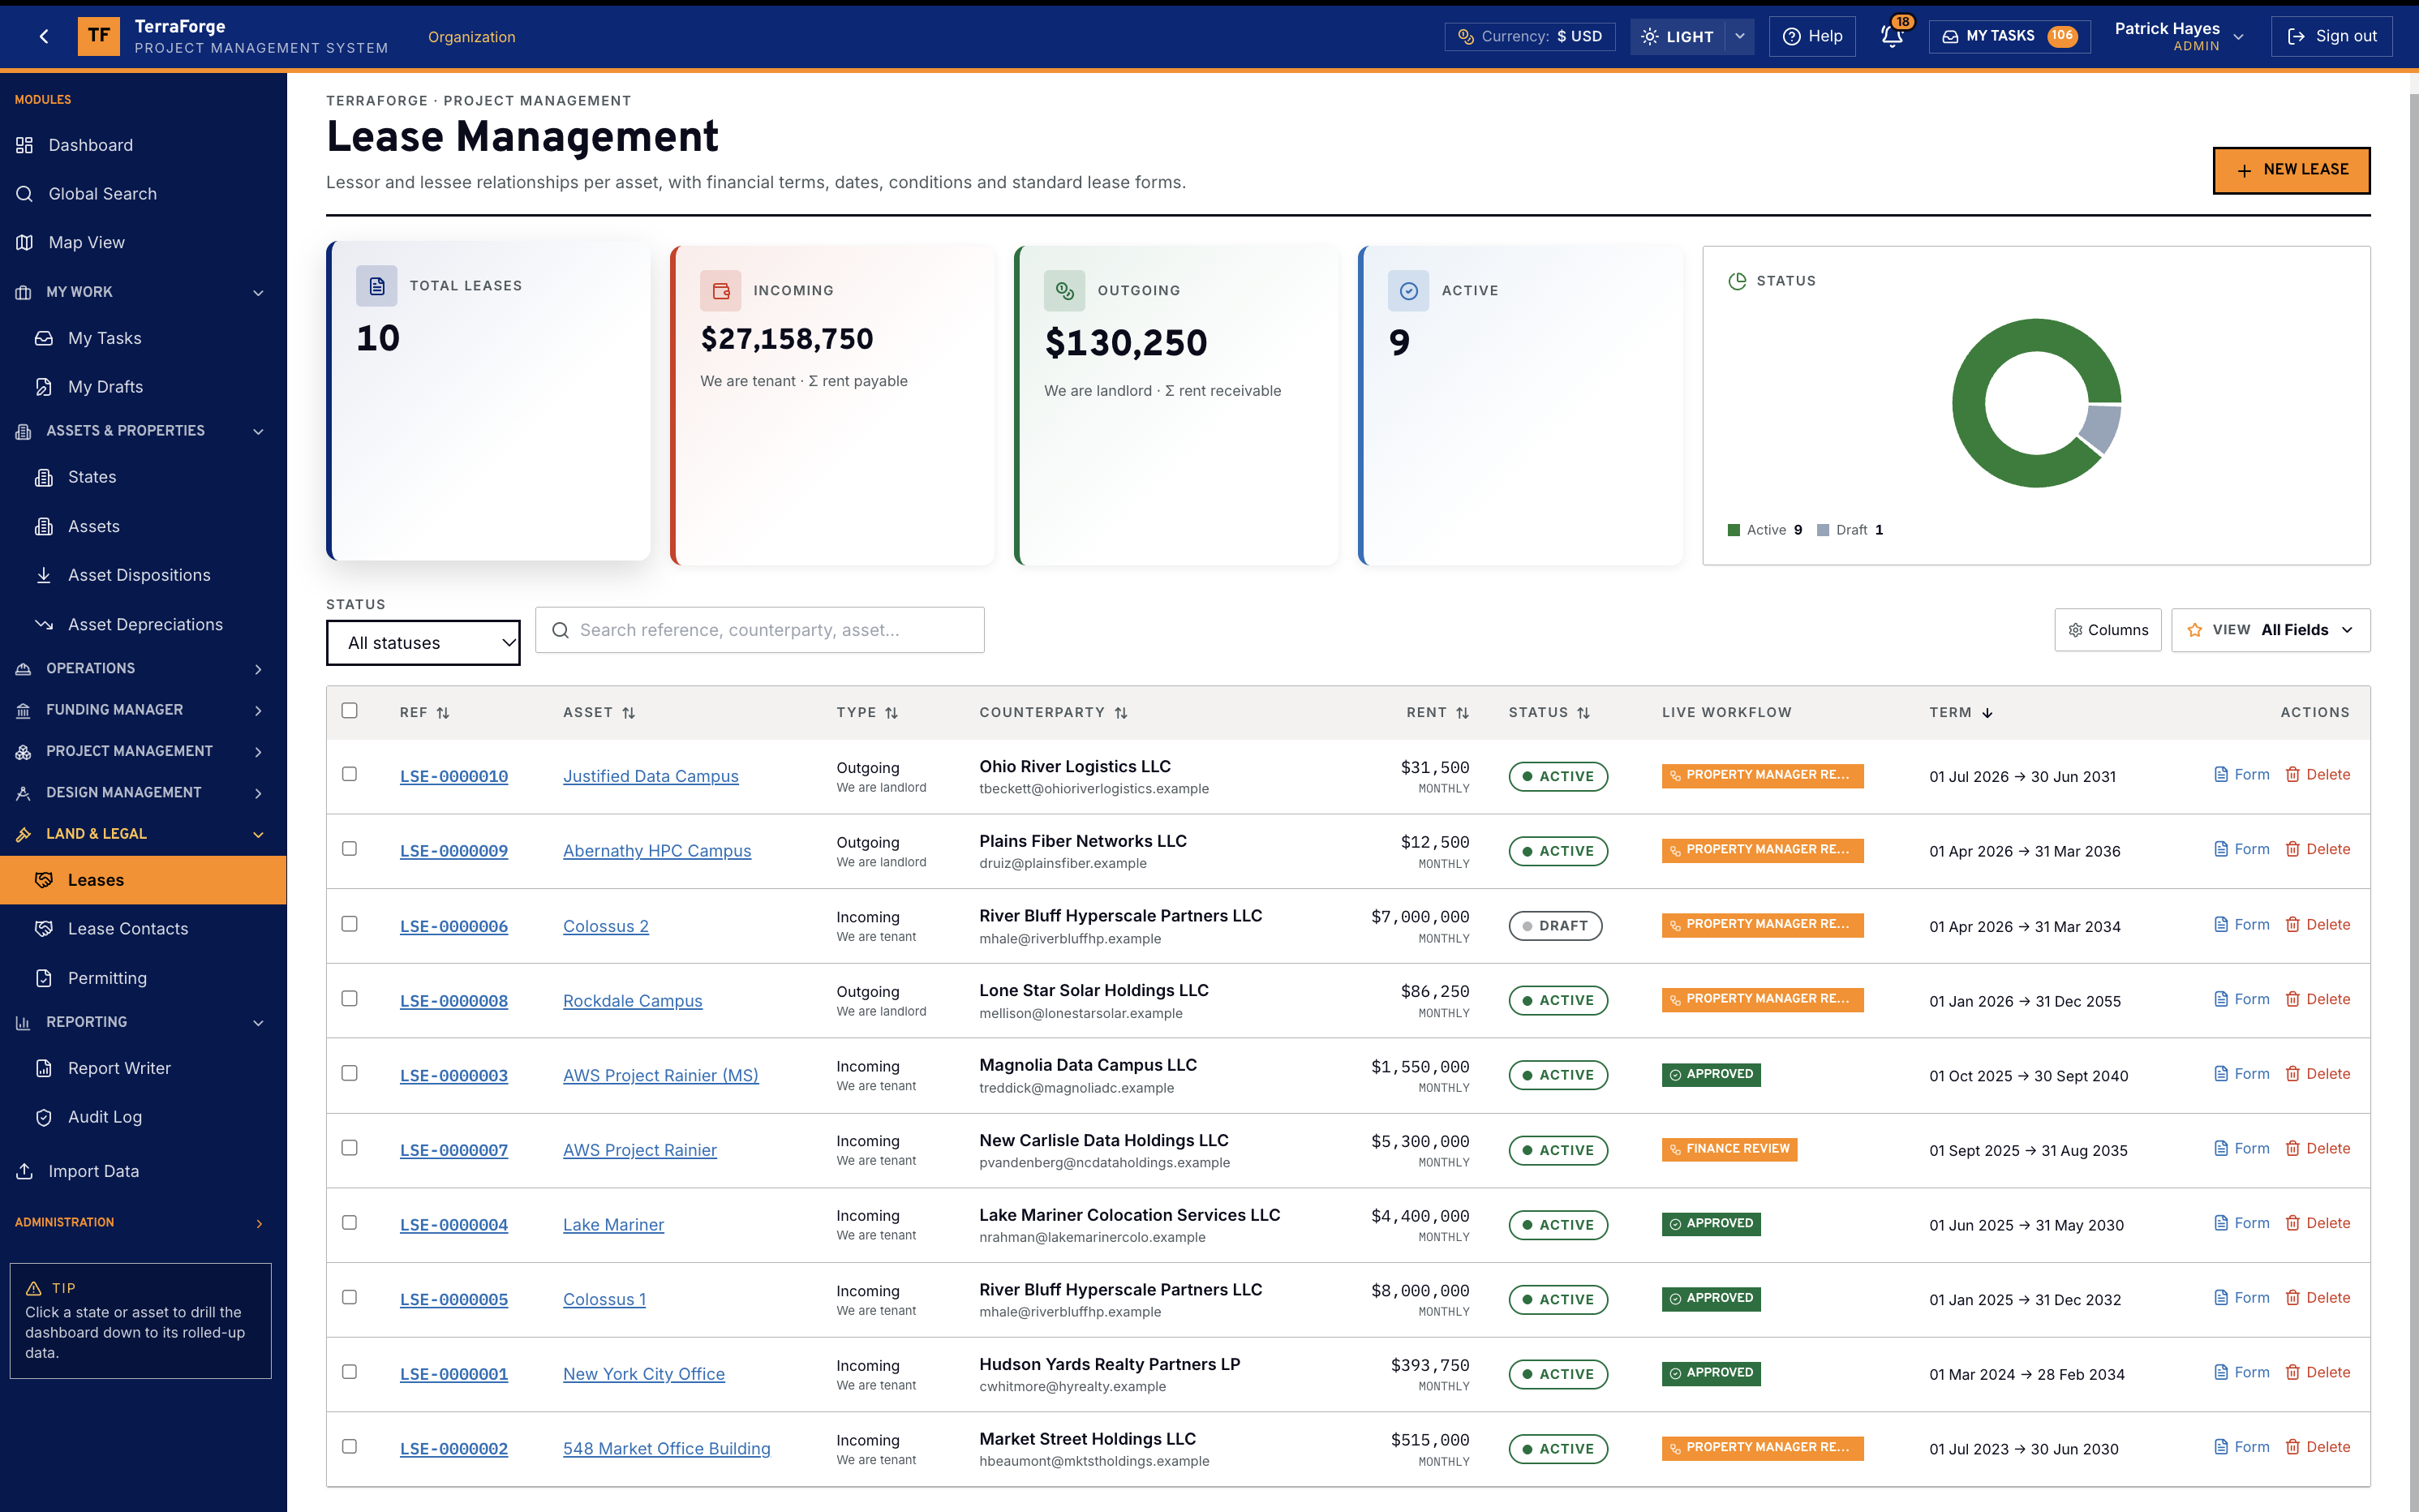Select the checkbox for LSE-0000002 row
Image resolution: width=2419 pixels, height=1512 pixels.
pyautogui.click(x=349, y=1446)
